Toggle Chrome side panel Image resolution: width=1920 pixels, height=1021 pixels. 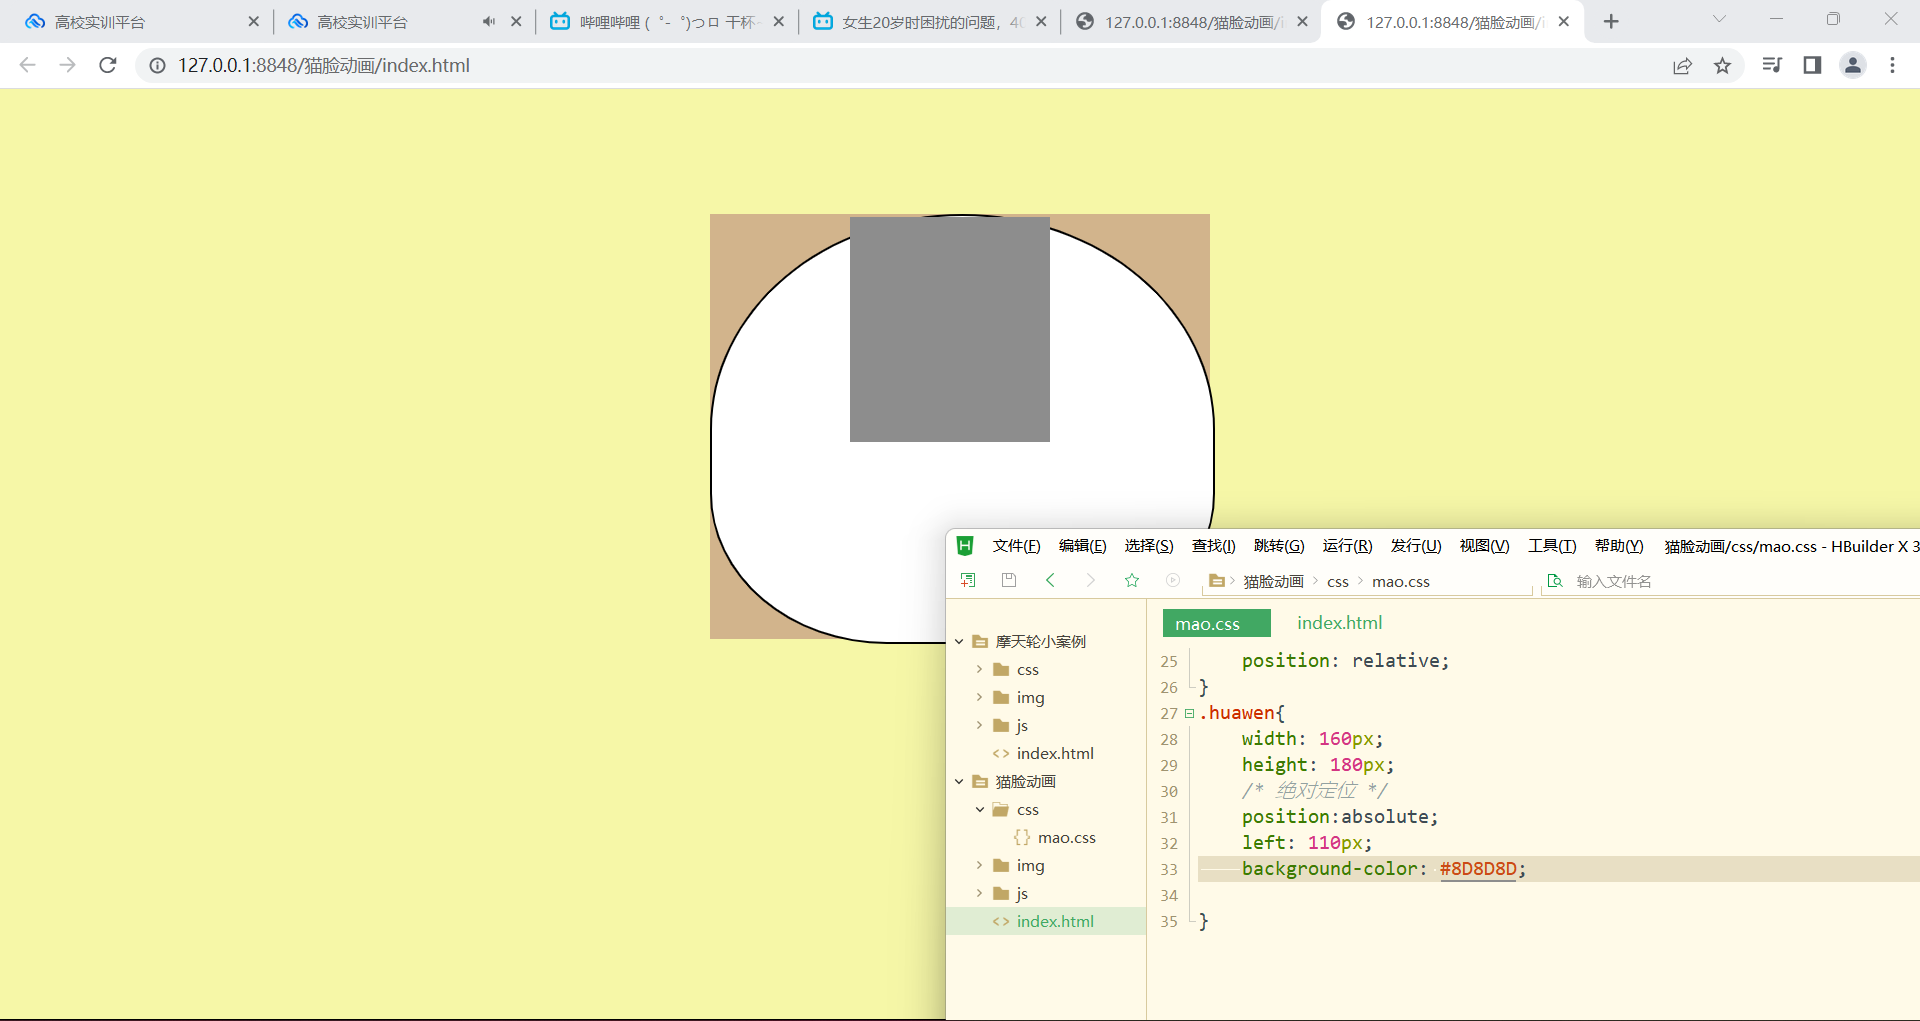point(1812,65)
